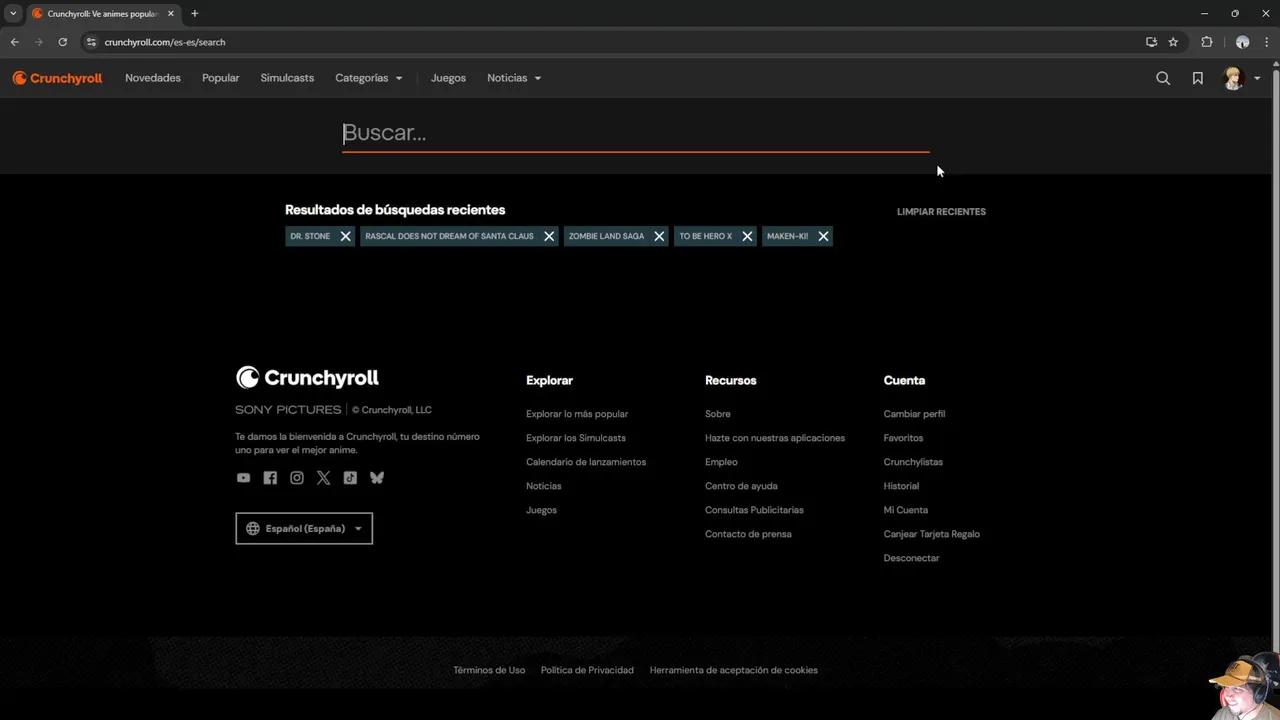Viewport: 1280px width, 720px height.
Task: Open the Crunchylistas link
Action: point(913,462)
